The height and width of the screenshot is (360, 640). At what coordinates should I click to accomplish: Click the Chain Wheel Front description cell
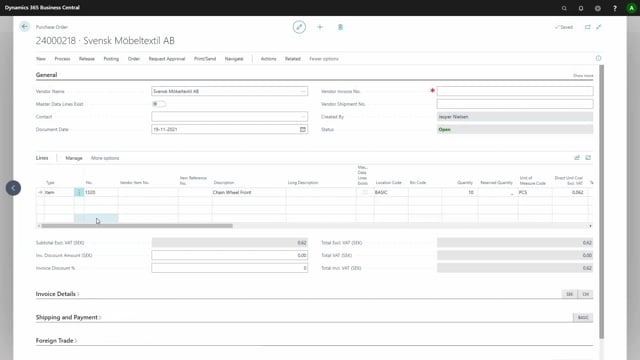(249, 192)
